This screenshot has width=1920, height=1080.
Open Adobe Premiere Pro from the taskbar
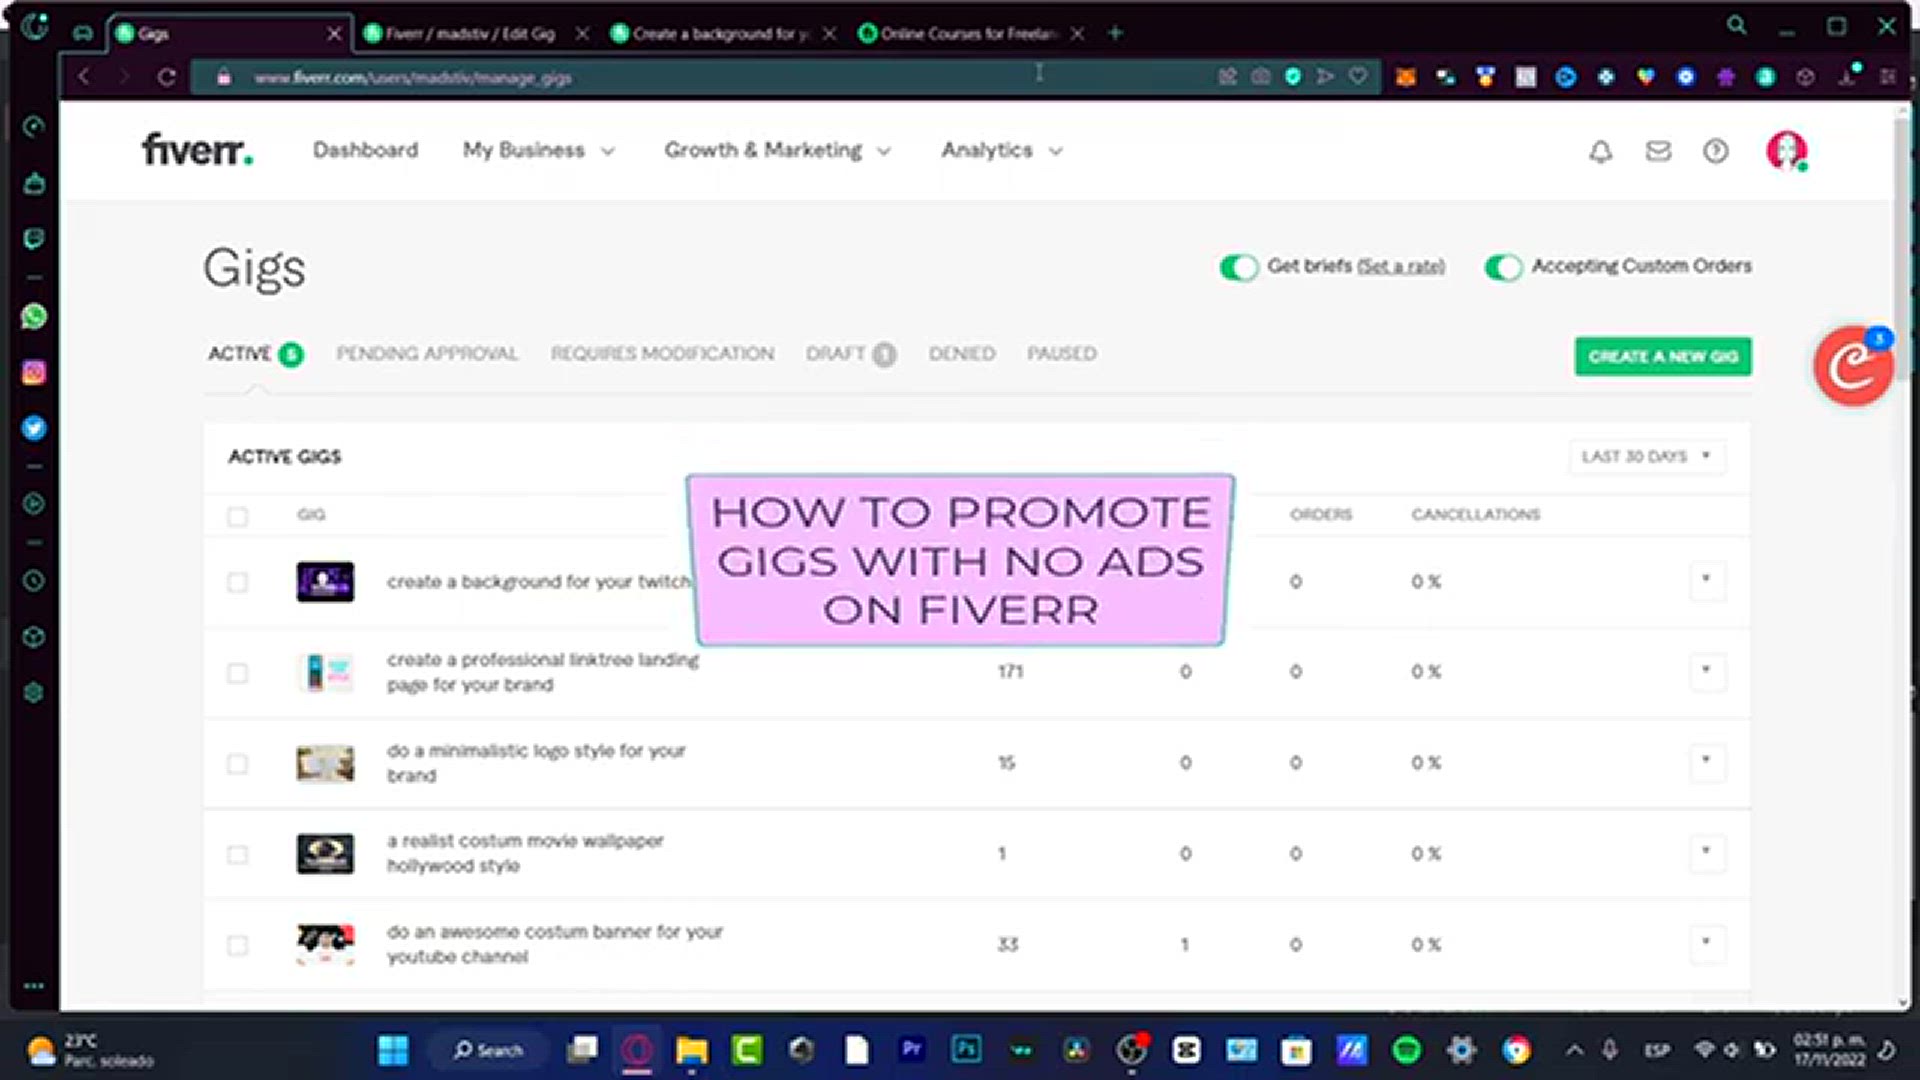pos(911,1049)
